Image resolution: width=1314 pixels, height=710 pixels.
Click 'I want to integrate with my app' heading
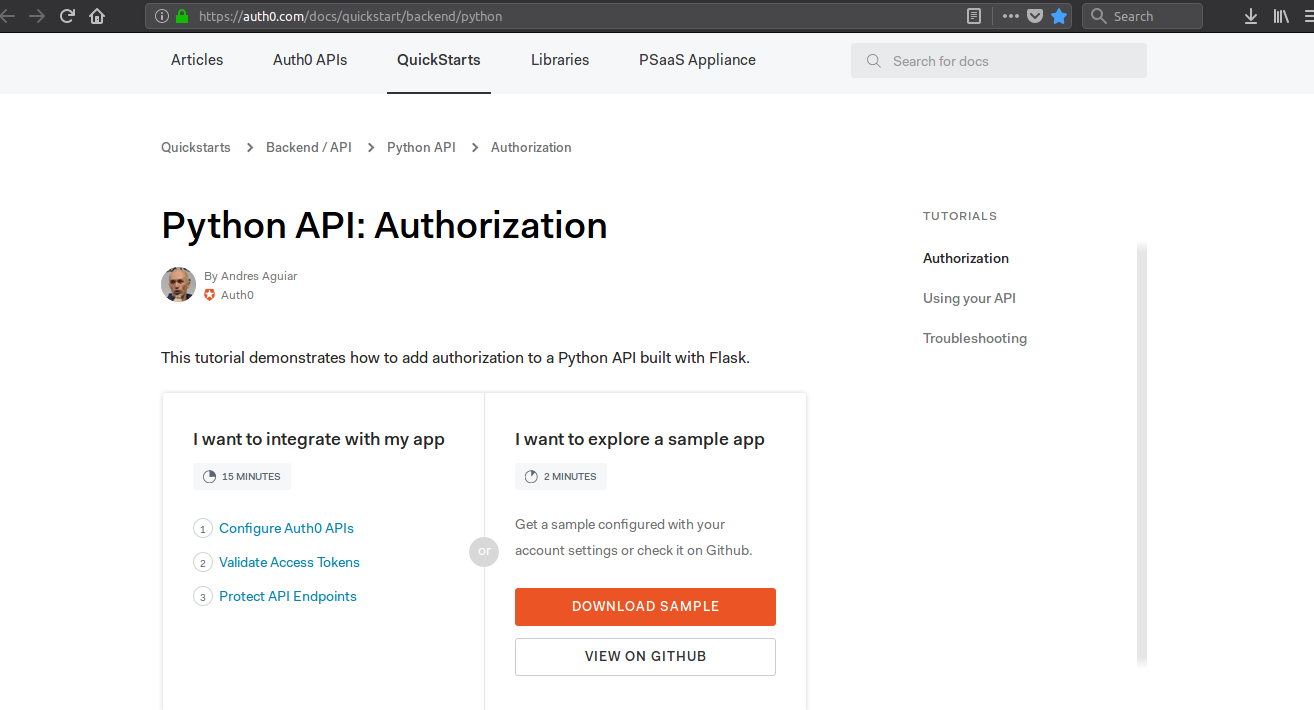click(319, 439)
